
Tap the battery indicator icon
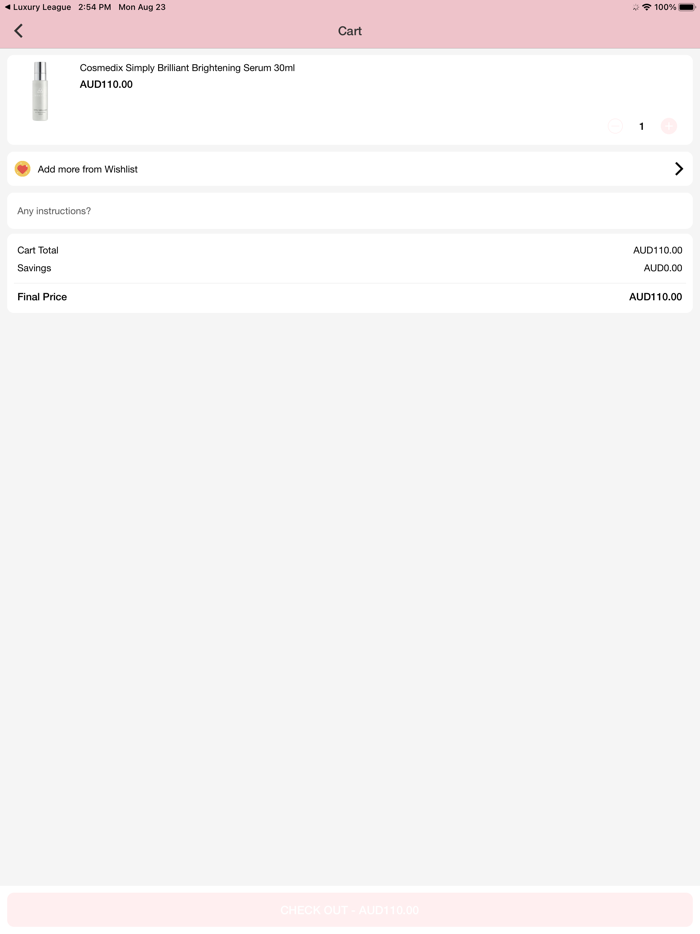[x=687, y=7]
